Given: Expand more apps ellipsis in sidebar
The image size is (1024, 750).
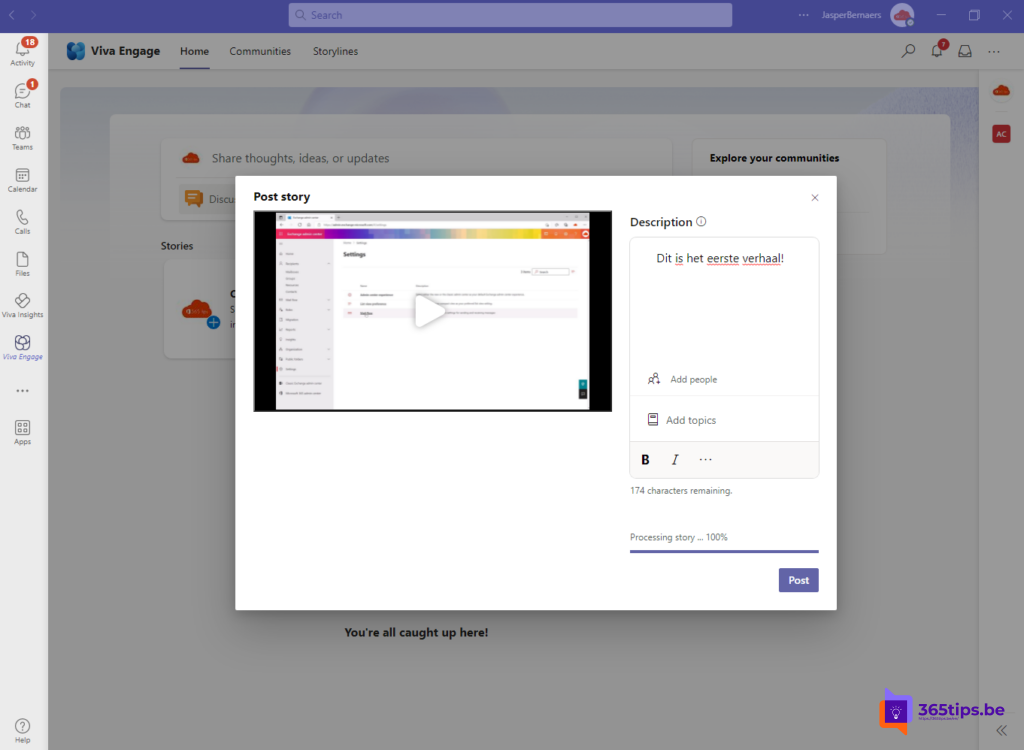Looking at the screenshot, I should 22,391.
